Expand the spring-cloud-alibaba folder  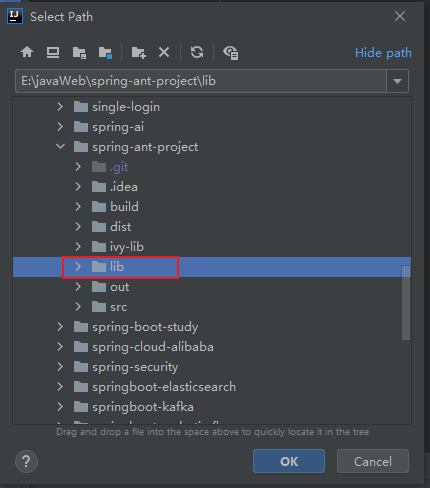point(60,347)
